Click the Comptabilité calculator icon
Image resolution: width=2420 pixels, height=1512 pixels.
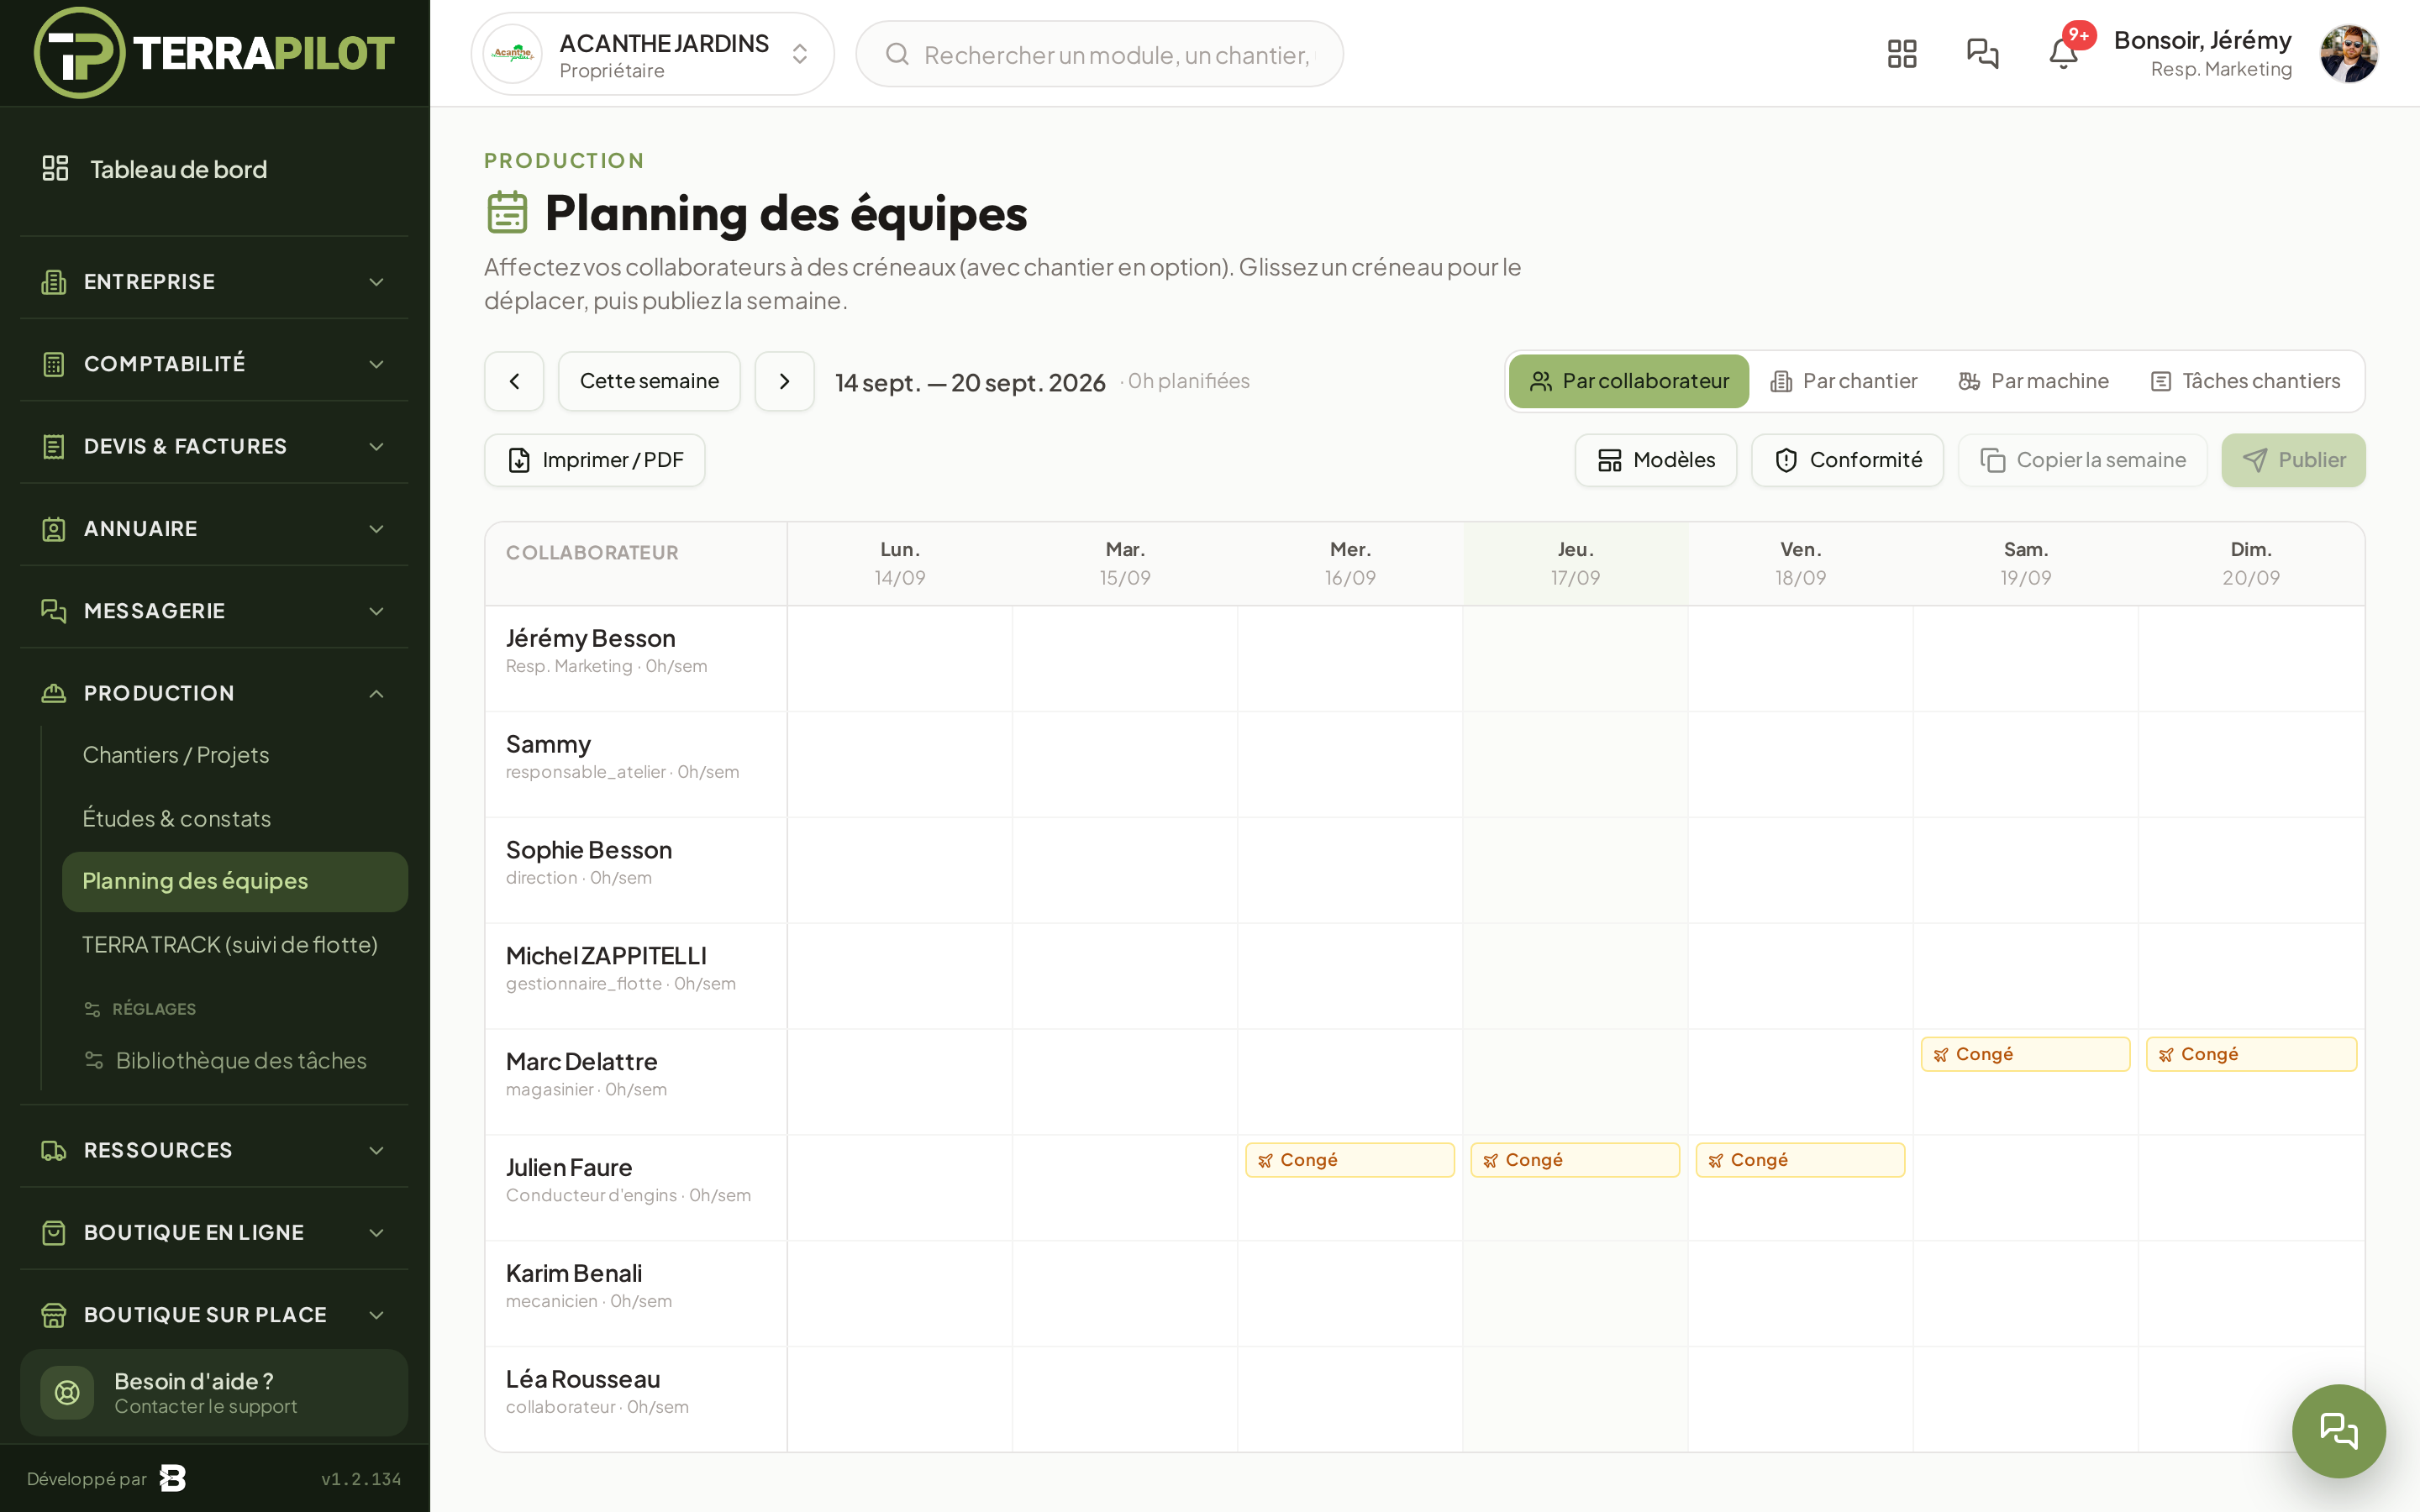coord(54,364)
